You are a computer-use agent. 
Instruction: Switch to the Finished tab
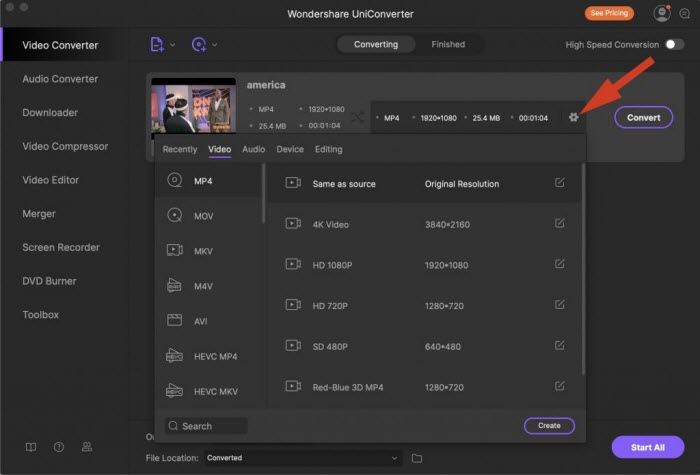pyautogui.click(x=448, y=44)
